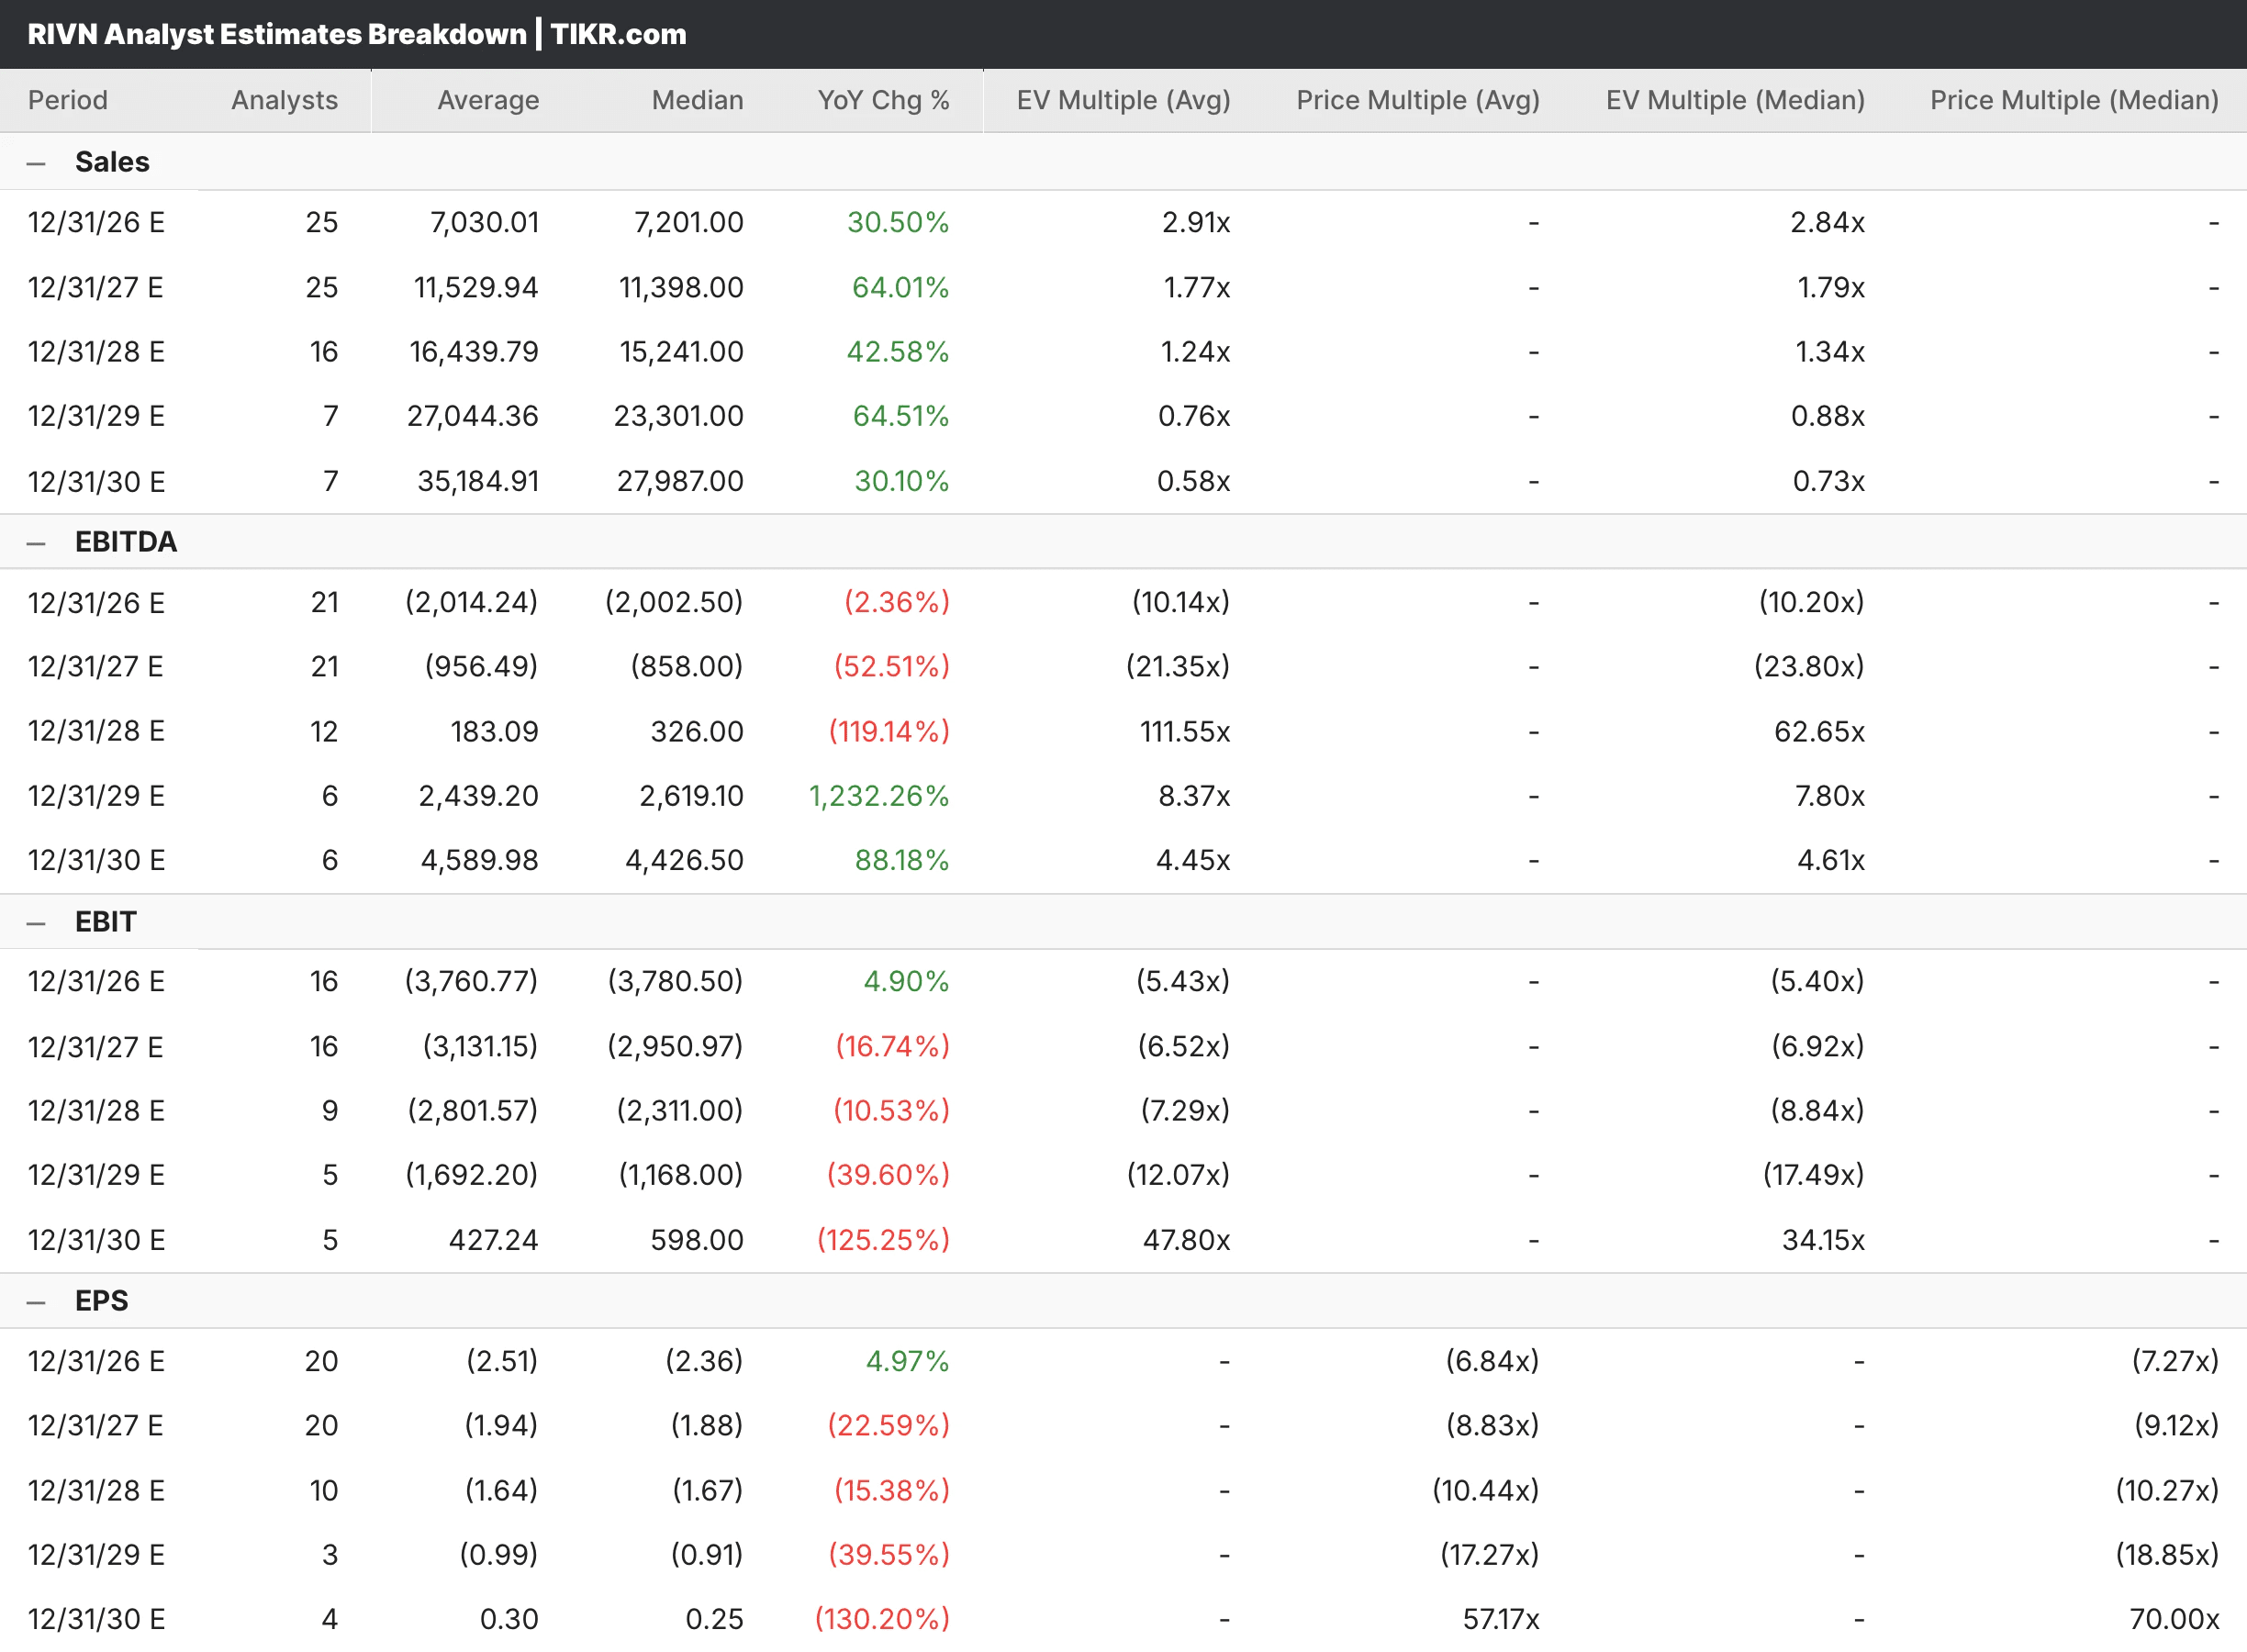Click the 47.80x EV multiple cell
The image size is (2247, 1652).
pos(1187,1241)
